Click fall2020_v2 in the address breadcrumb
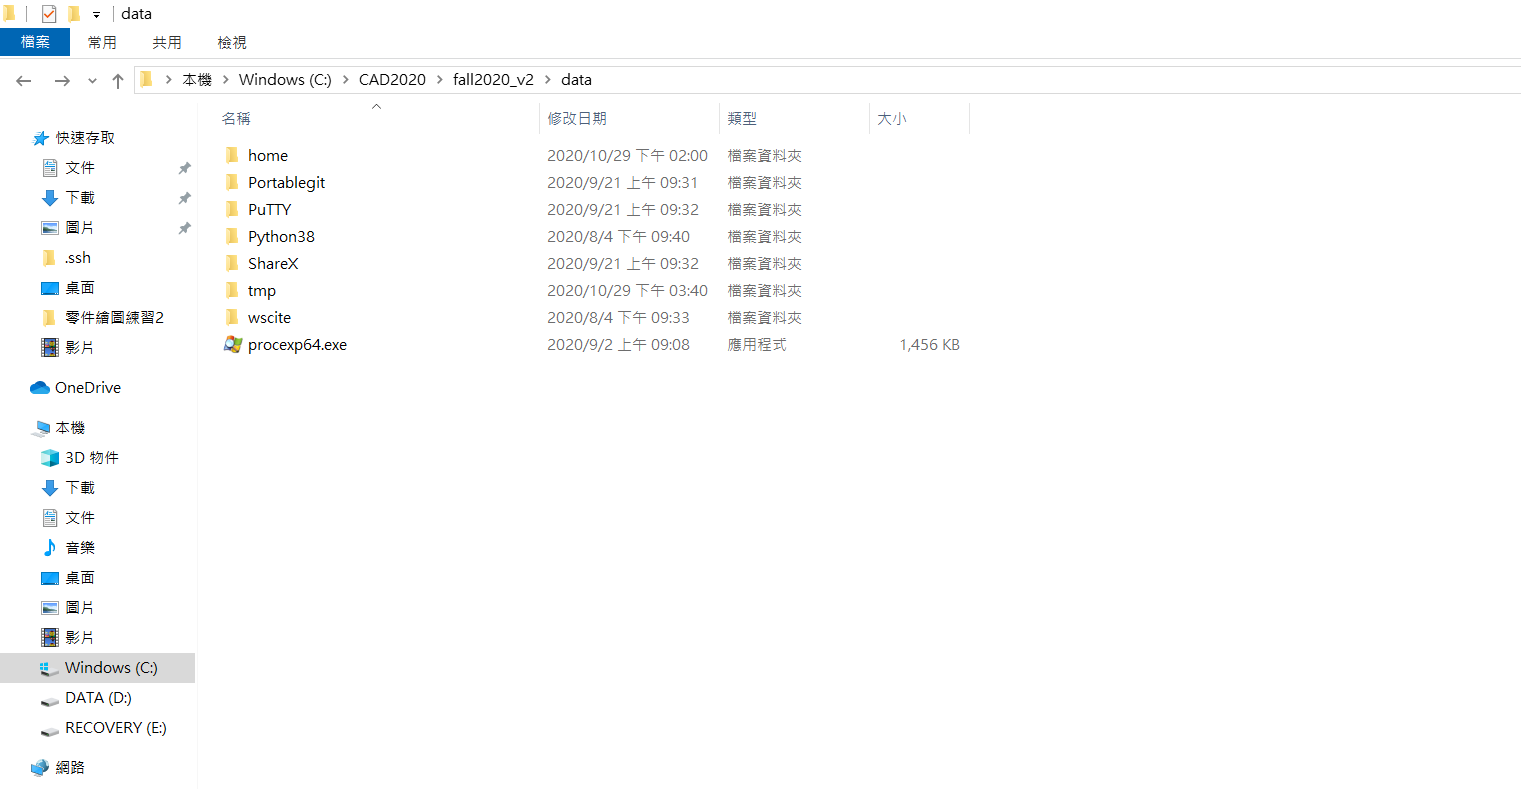The image size is (1521, 789). [x=493, y=80]
